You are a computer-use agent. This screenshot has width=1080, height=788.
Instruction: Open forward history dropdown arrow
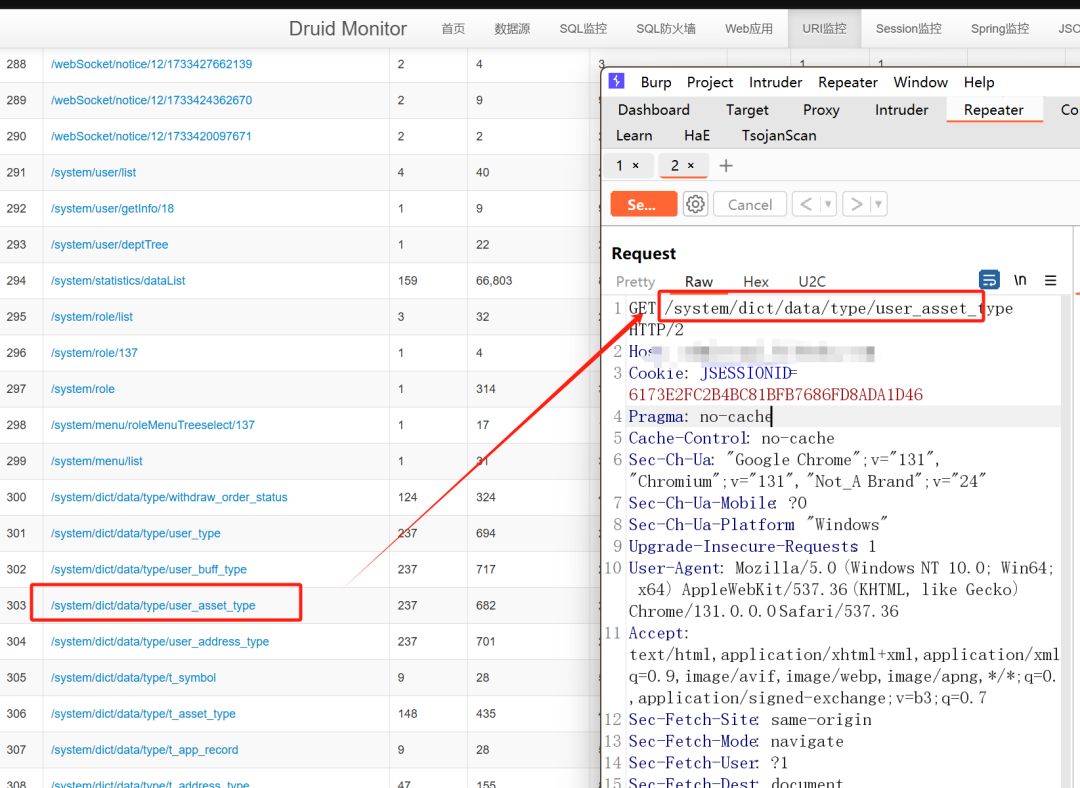coord(878,204)
